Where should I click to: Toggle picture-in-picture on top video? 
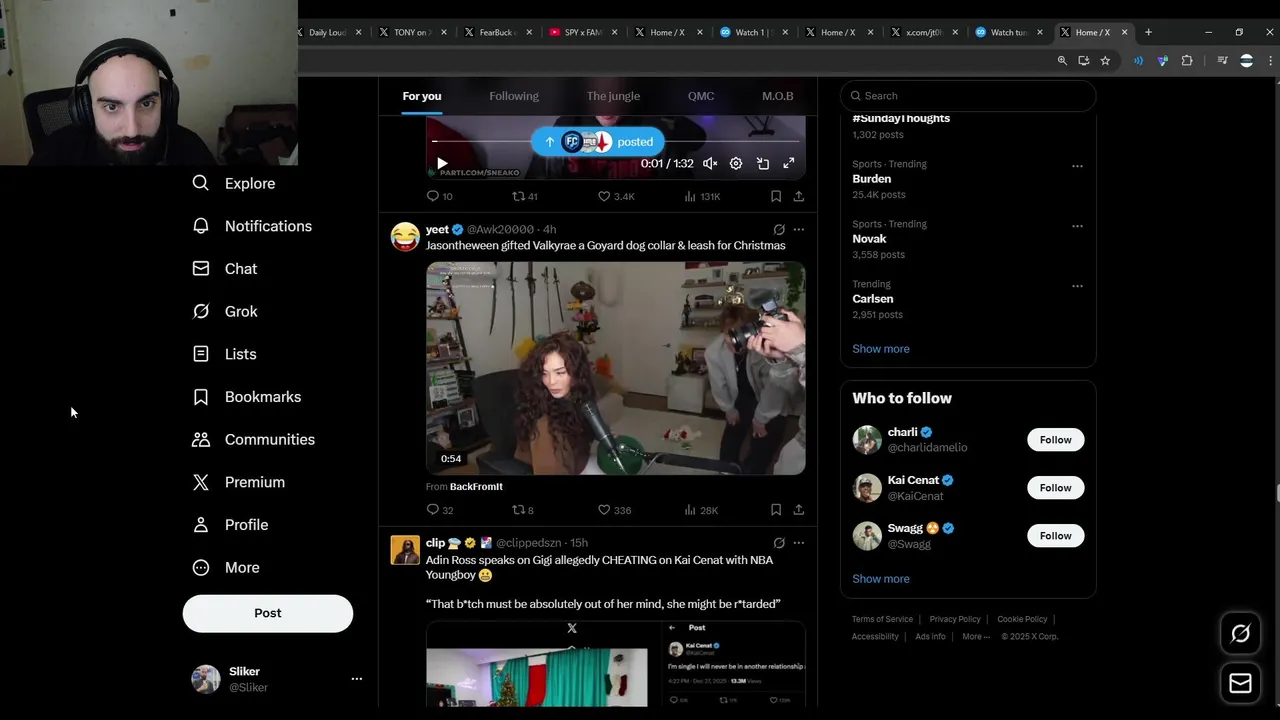[762, 163]
